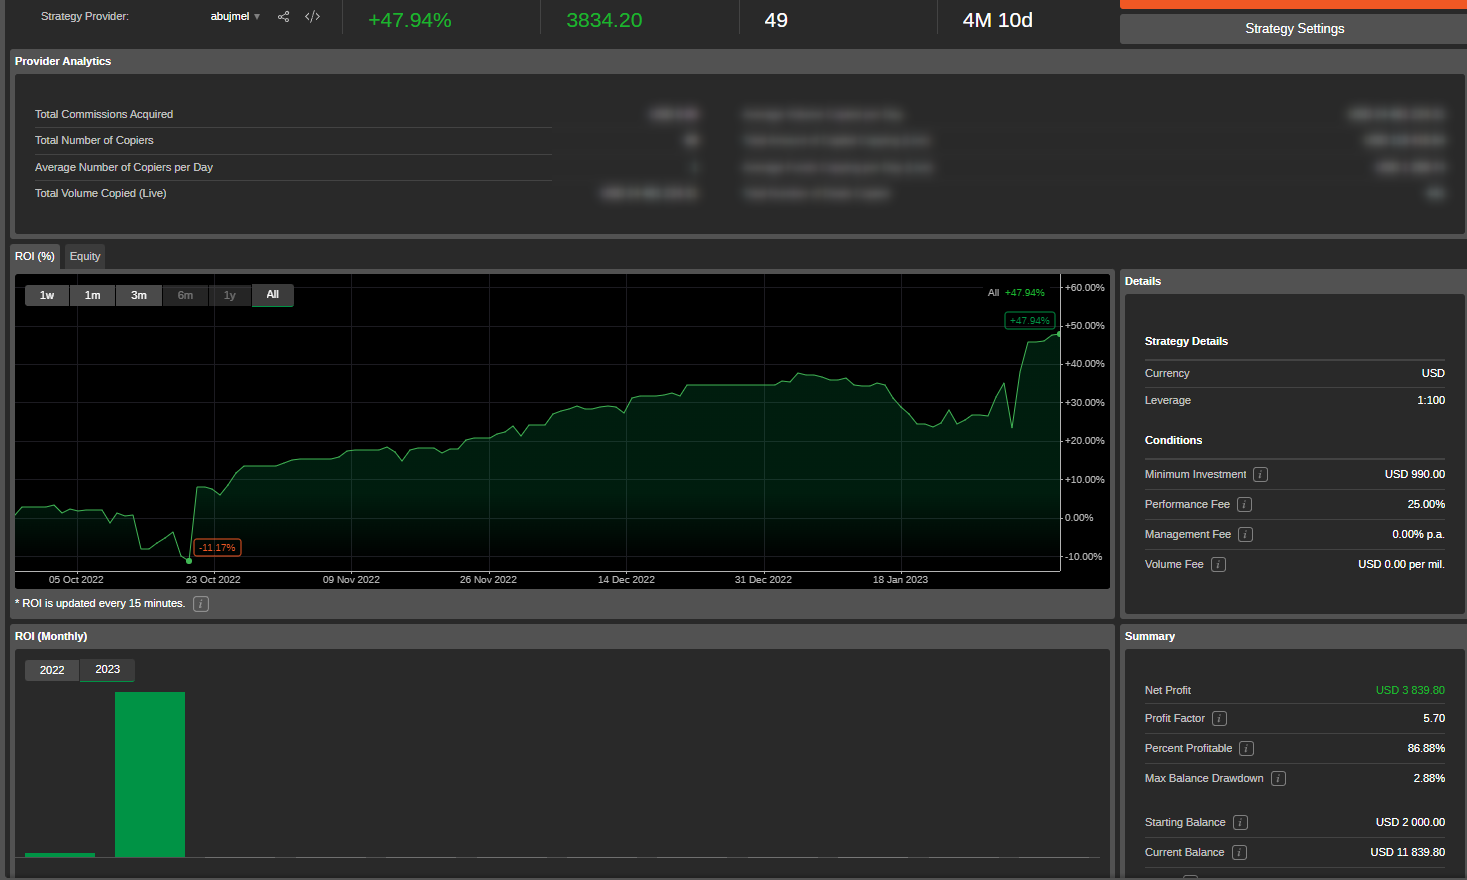The height and width of the screenshot is (880, 1467).
Task: Click the Net Profit USD 3 839.80 value
Action: (x=1410, y=691)
